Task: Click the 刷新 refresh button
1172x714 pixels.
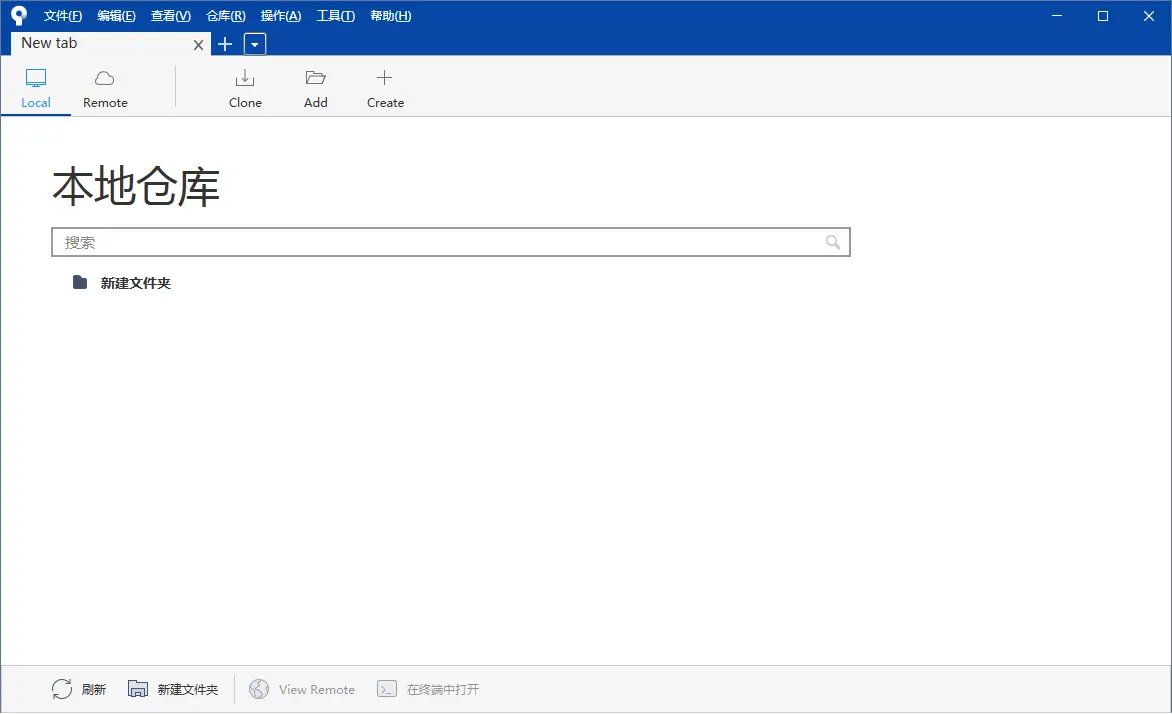Action: coord(78,689)
